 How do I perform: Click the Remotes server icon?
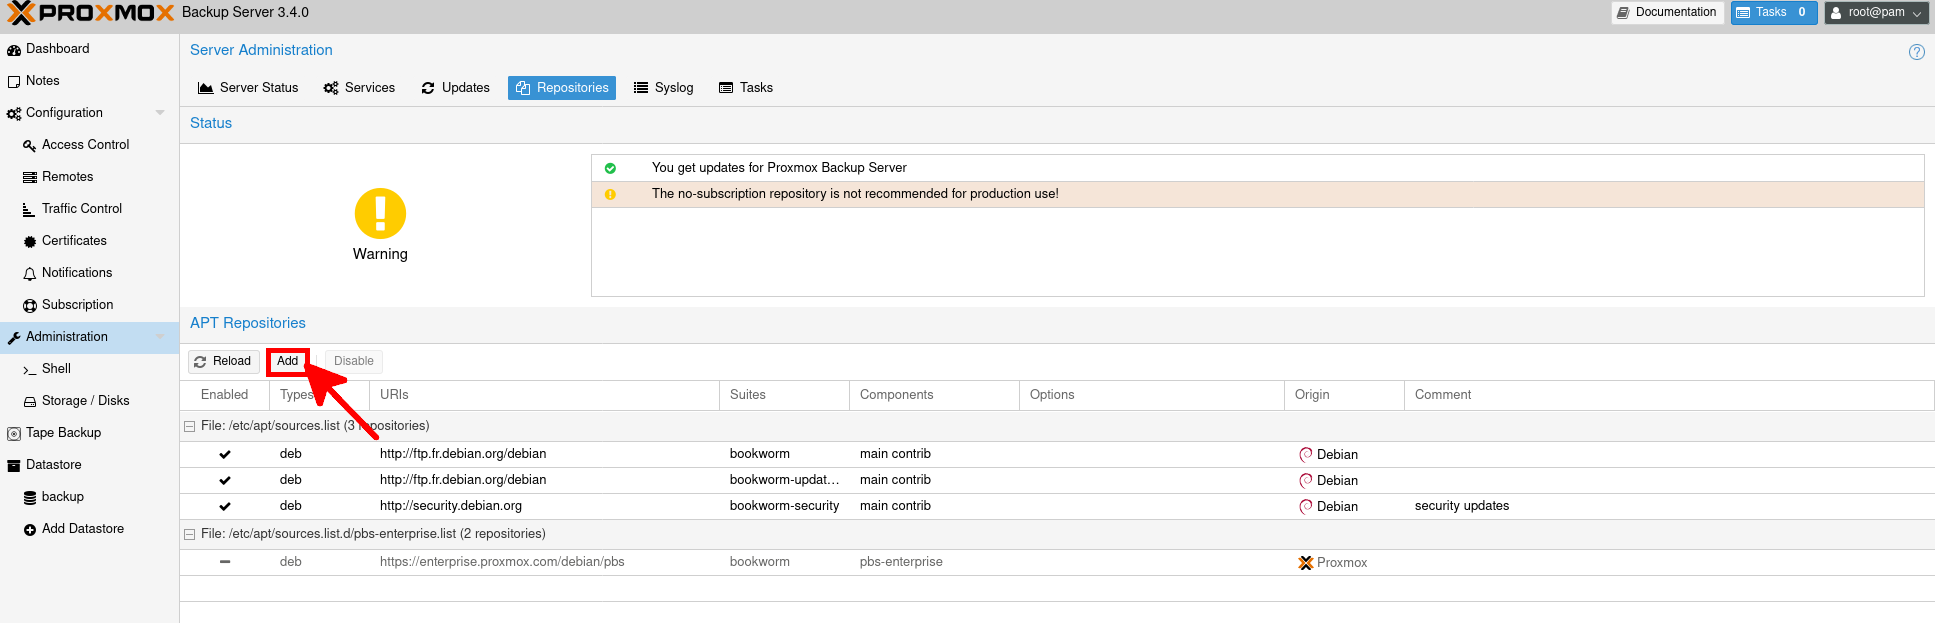[x=30, y=177]
